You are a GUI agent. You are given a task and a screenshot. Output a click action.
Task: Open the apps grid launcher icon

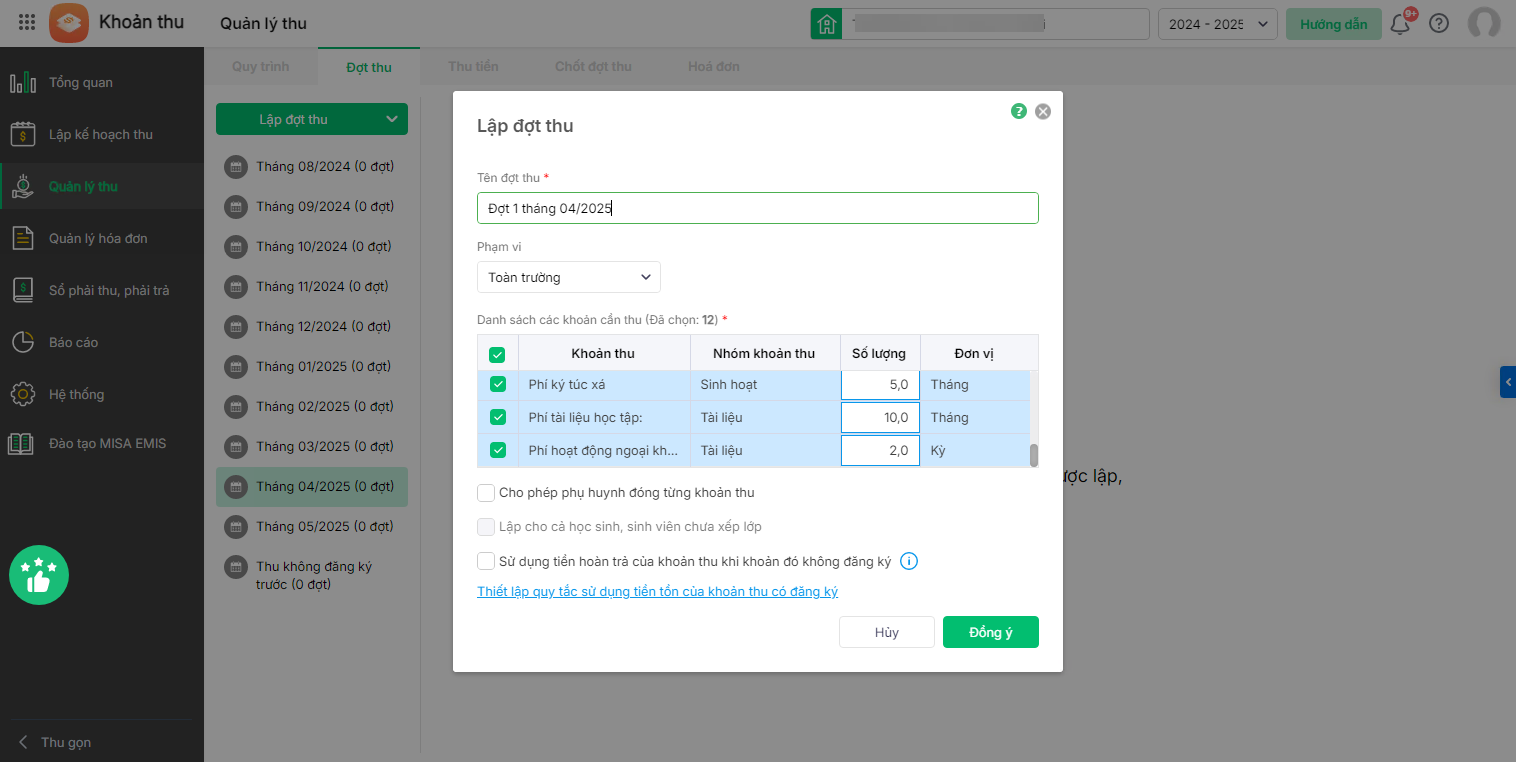click(x=28, y=22)
